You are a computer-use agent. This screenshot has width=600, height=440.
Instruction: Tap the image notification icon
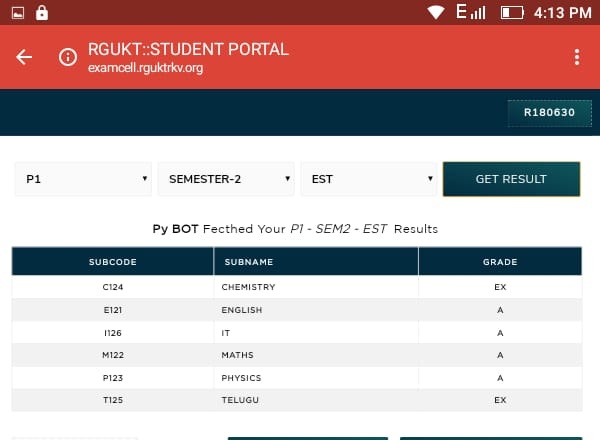coord(18,13)
